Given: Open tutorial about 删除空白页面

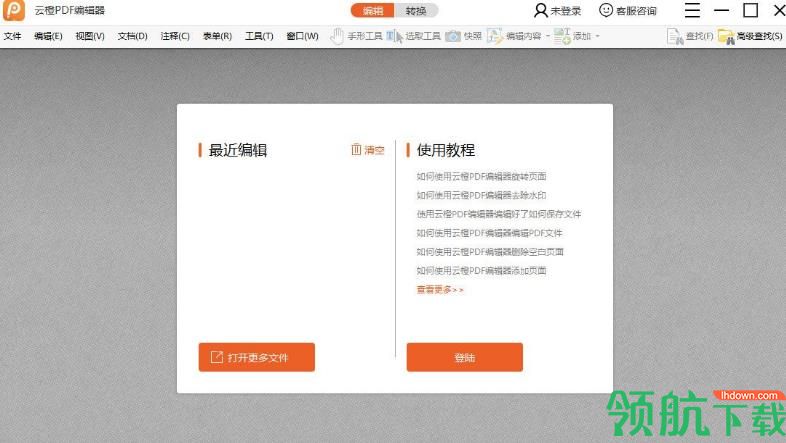Looking at the screenshot, I should point(490,252).
